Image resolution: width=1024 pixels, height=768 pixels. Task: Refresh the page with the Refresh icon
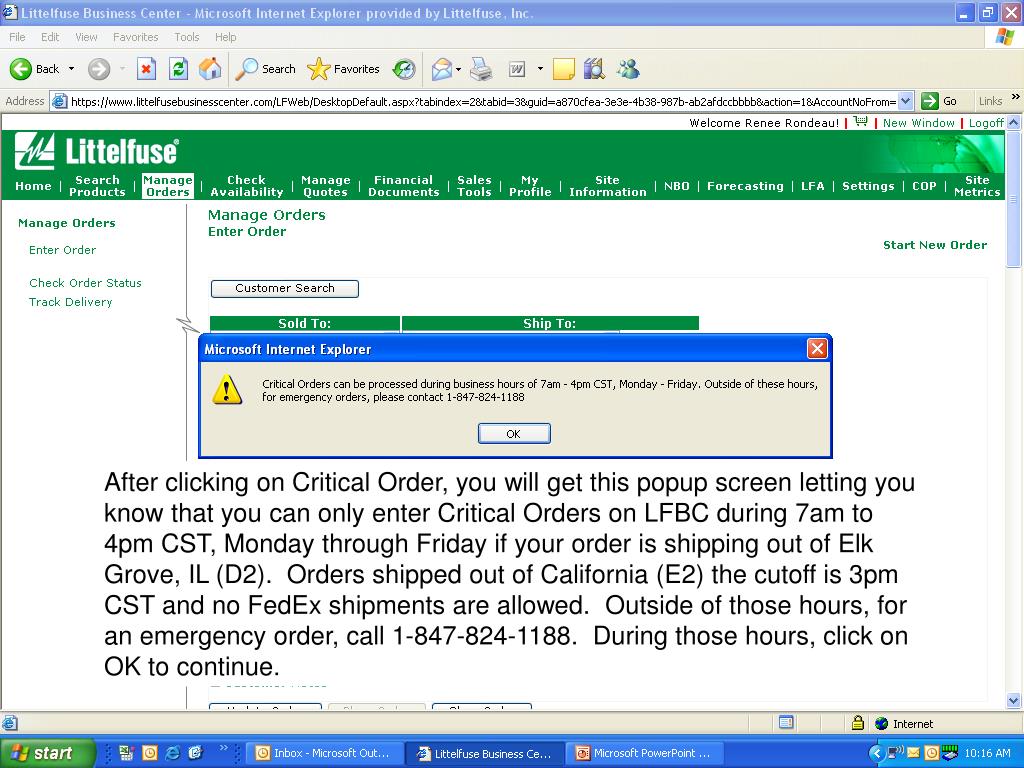click(178, 69)
